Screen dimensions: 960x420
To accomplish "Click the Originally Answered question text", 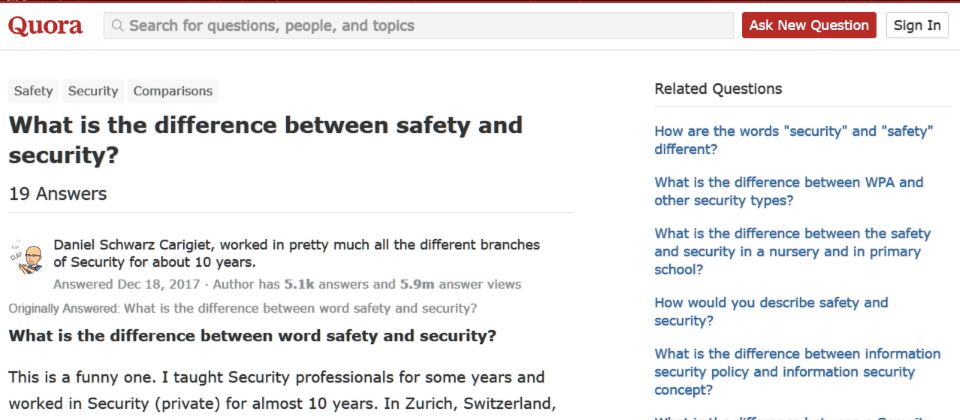I will pyautogui.click(x=301, y=308).
